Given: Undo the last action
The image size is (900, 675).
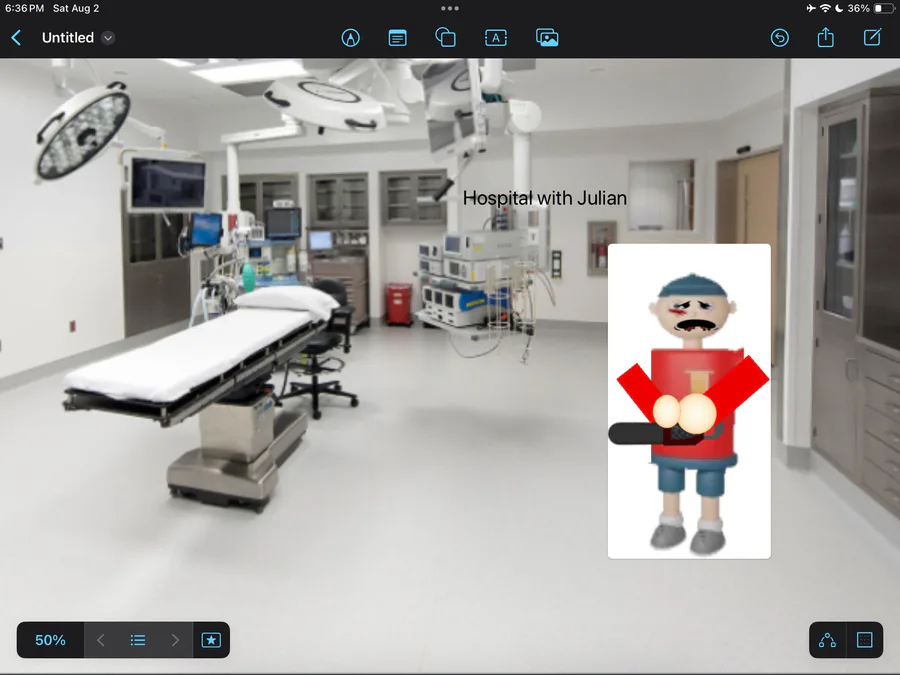Looking at the screenshot, I should tap(779, 38).
